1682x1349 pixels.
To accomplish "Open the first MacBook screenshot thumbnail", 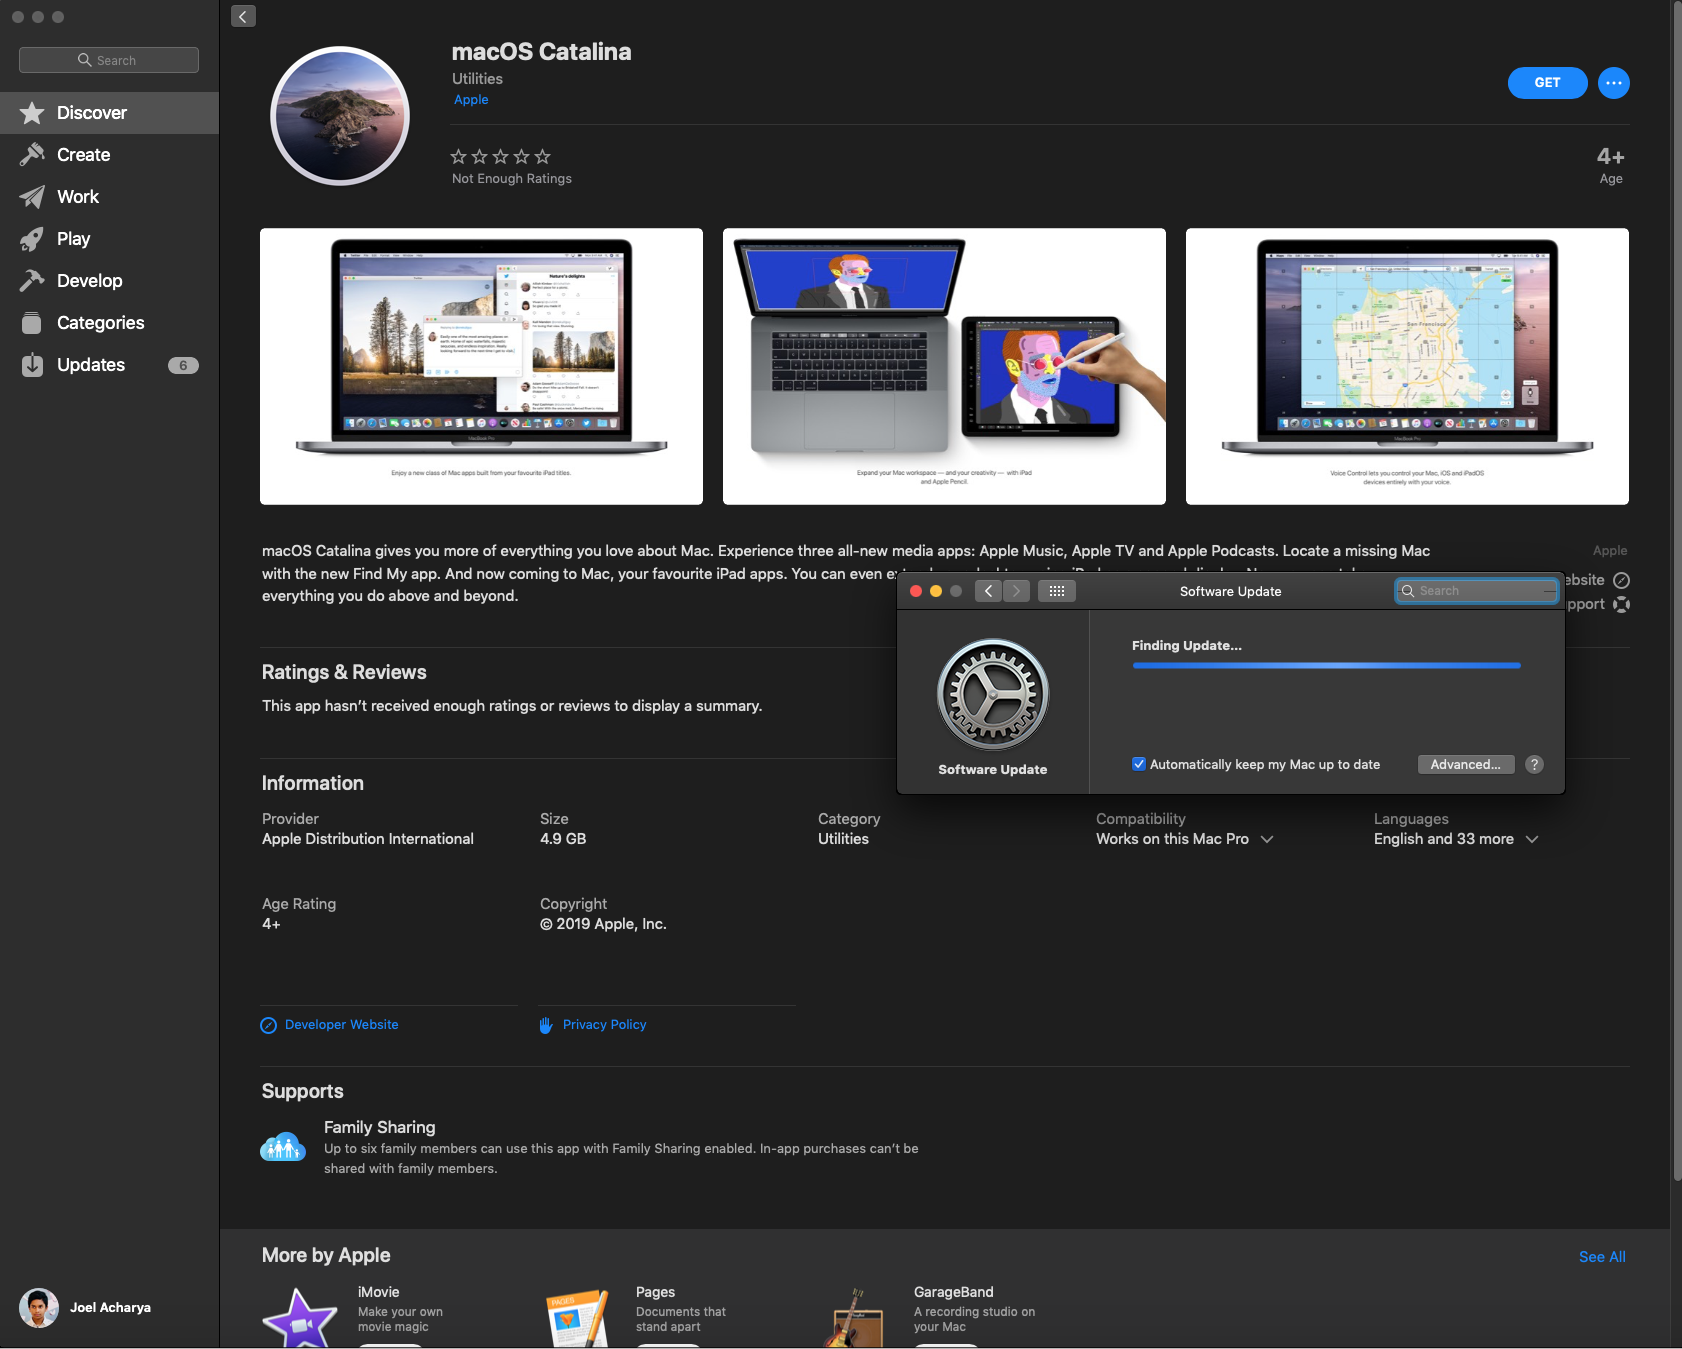I will point(481,366).
